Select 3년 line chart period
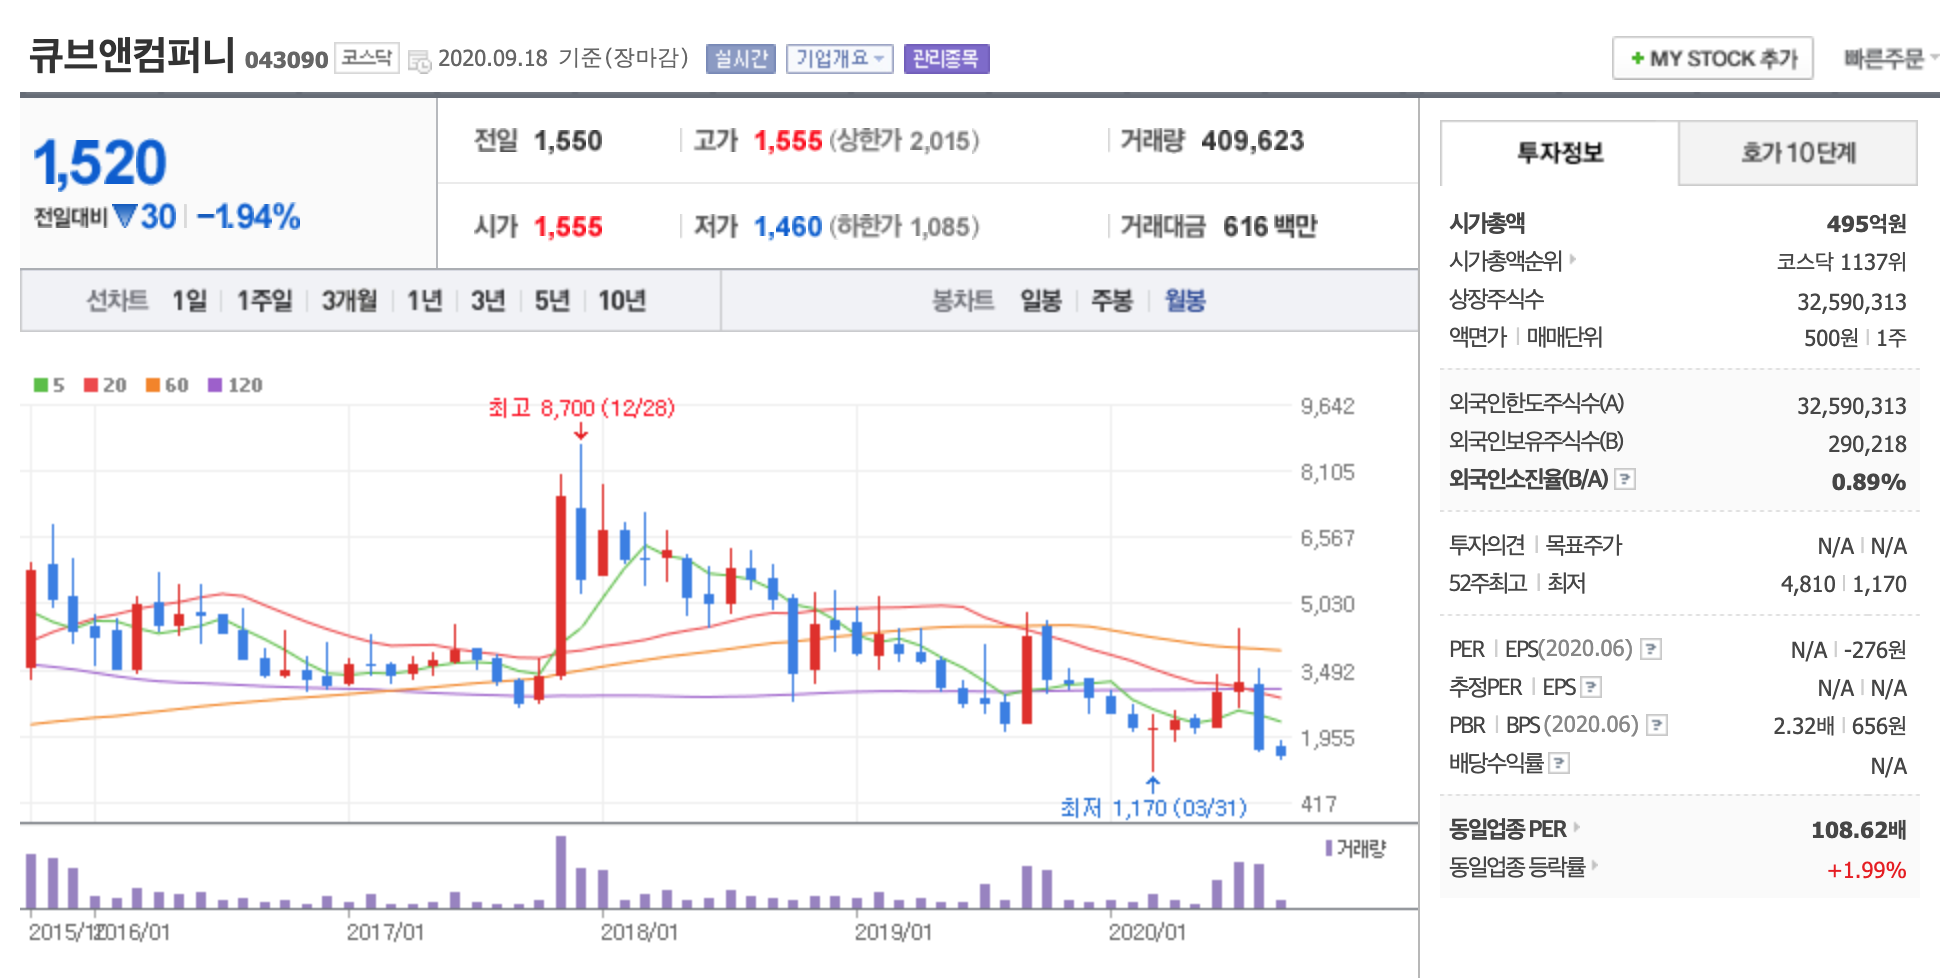The image size is (1950, 978). pyautogui.click(x=488, y=300)
